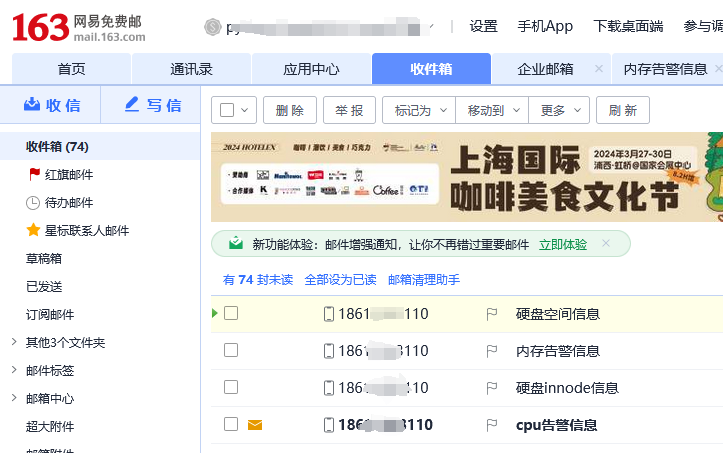Click the 删除 button
Image resolution: width=723 pixels, height=453 pixels.
pyautogui.click(x=290, y=110)
